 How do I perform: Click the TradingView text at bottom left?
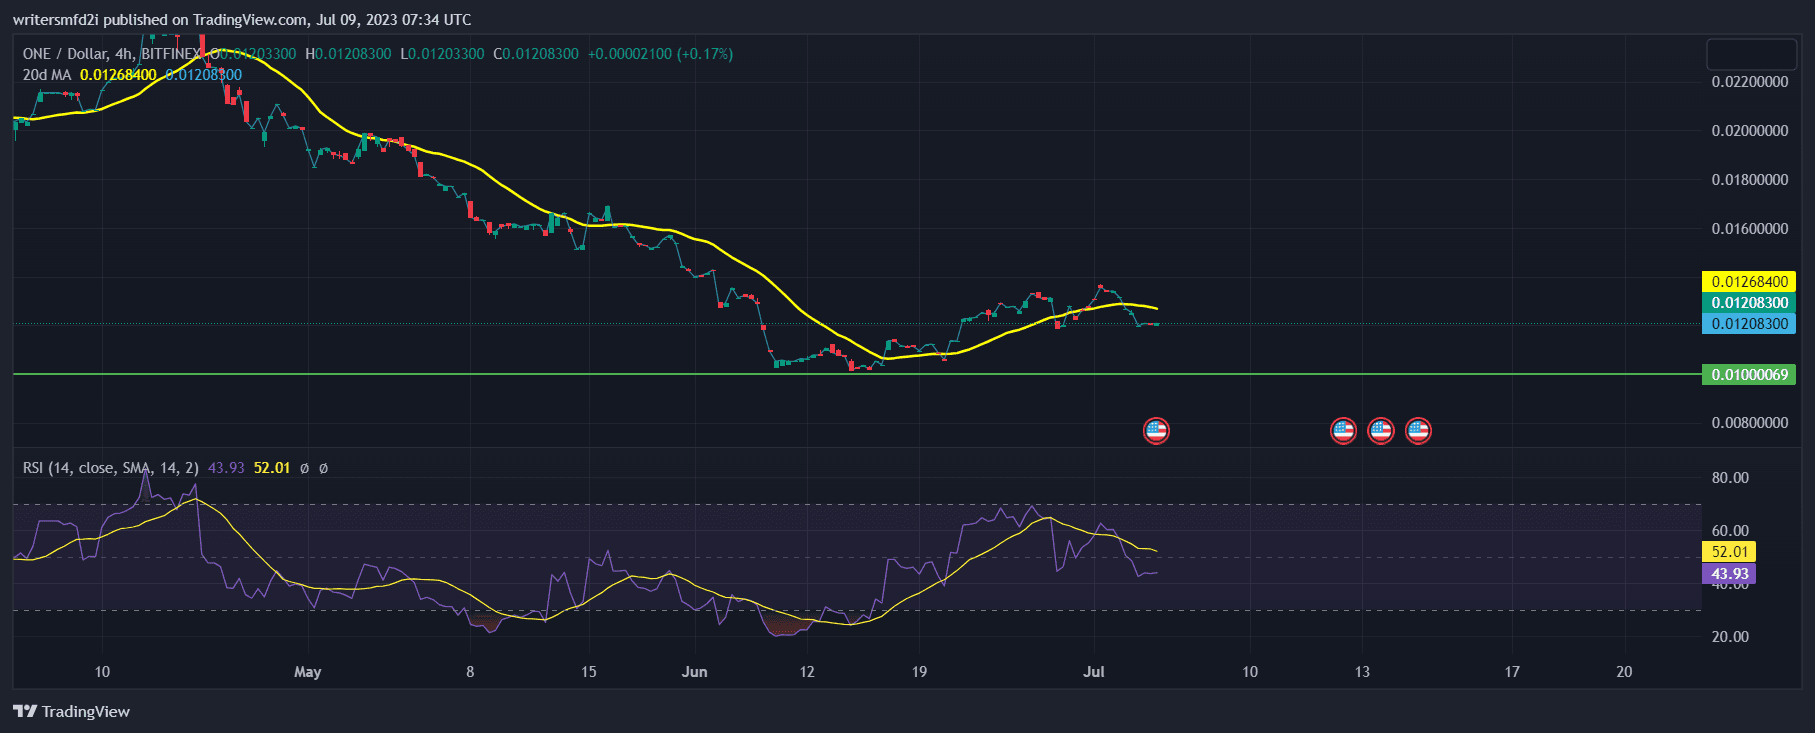pyautogui.click(x=86, y=711)
